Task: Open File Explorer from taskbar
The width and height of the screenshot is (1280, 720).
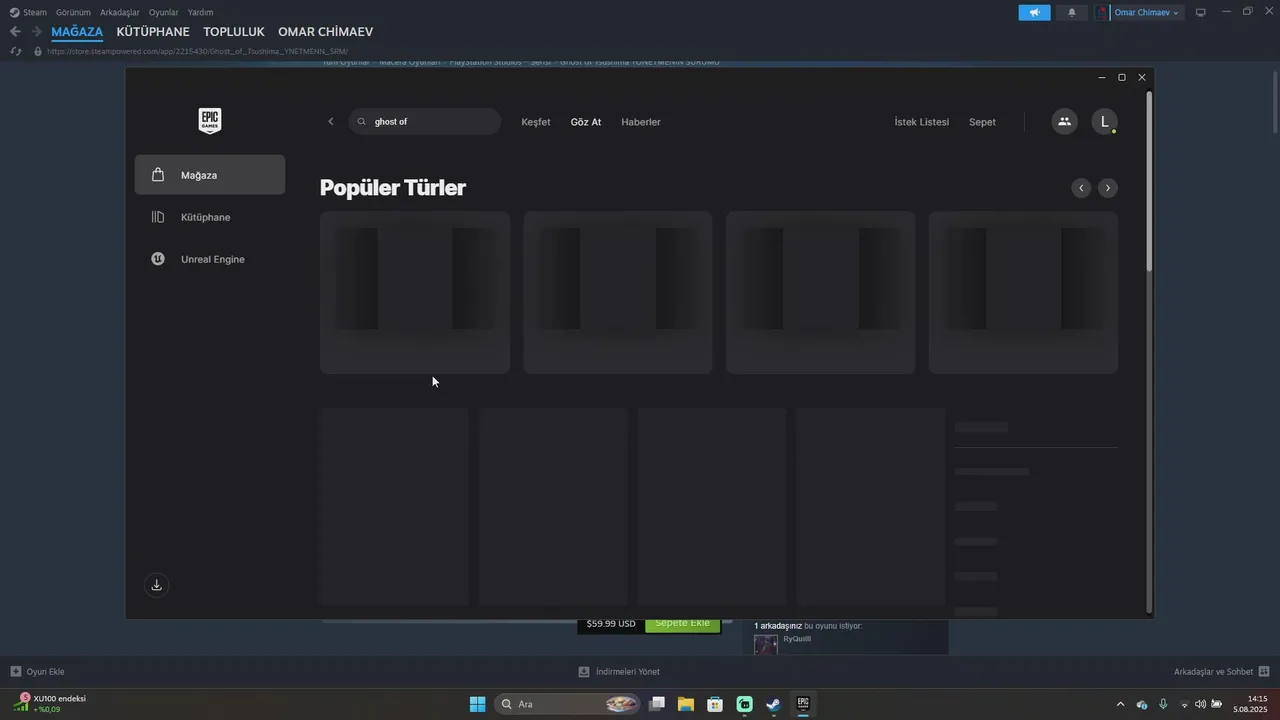Action: click(686, 704)
